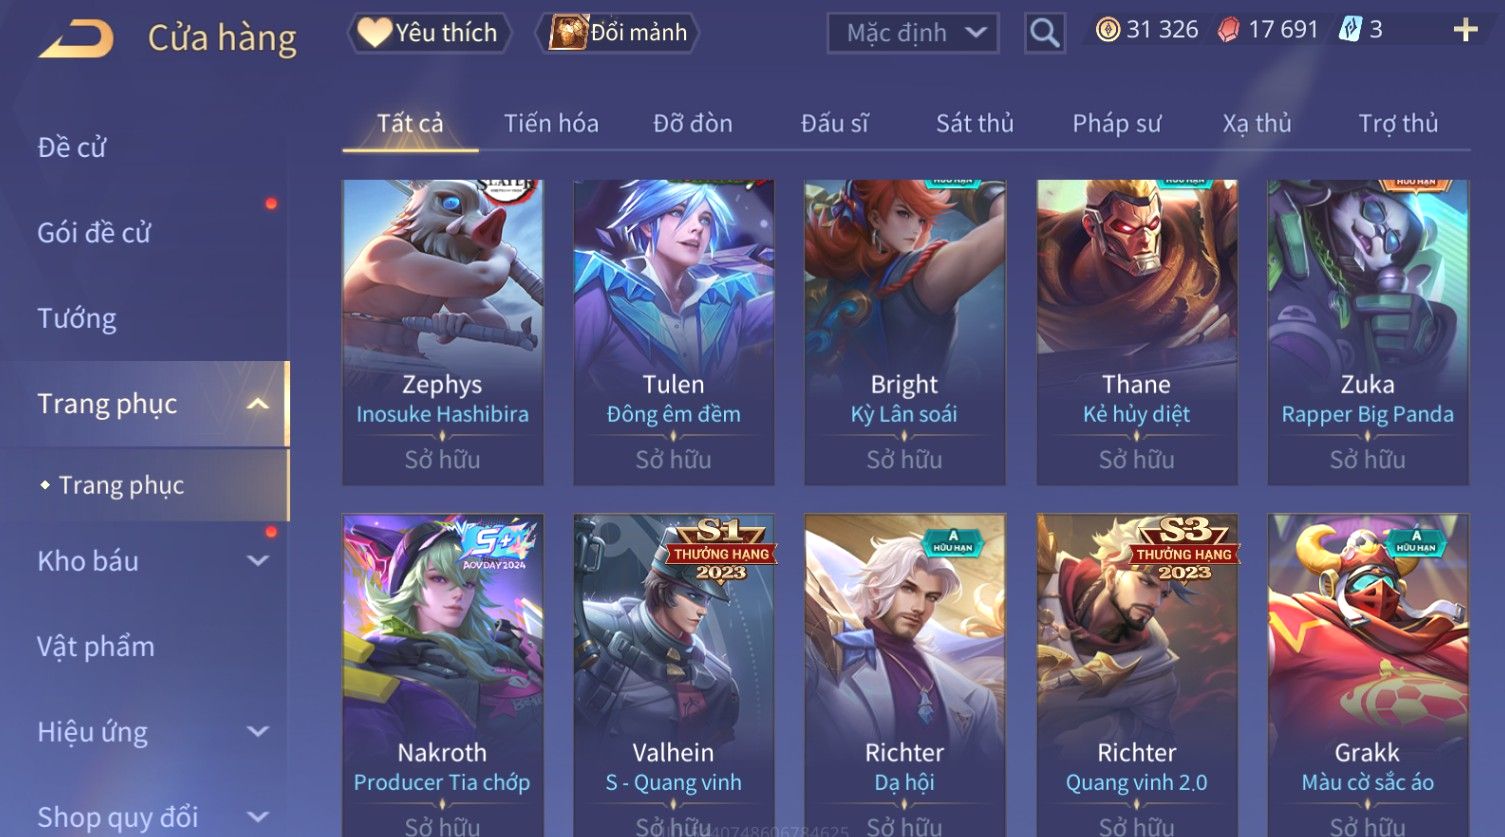Switch to the Sát thủ tab
Image resolution: width=1505 pixels, height=837 pixels.
(974, 123)
